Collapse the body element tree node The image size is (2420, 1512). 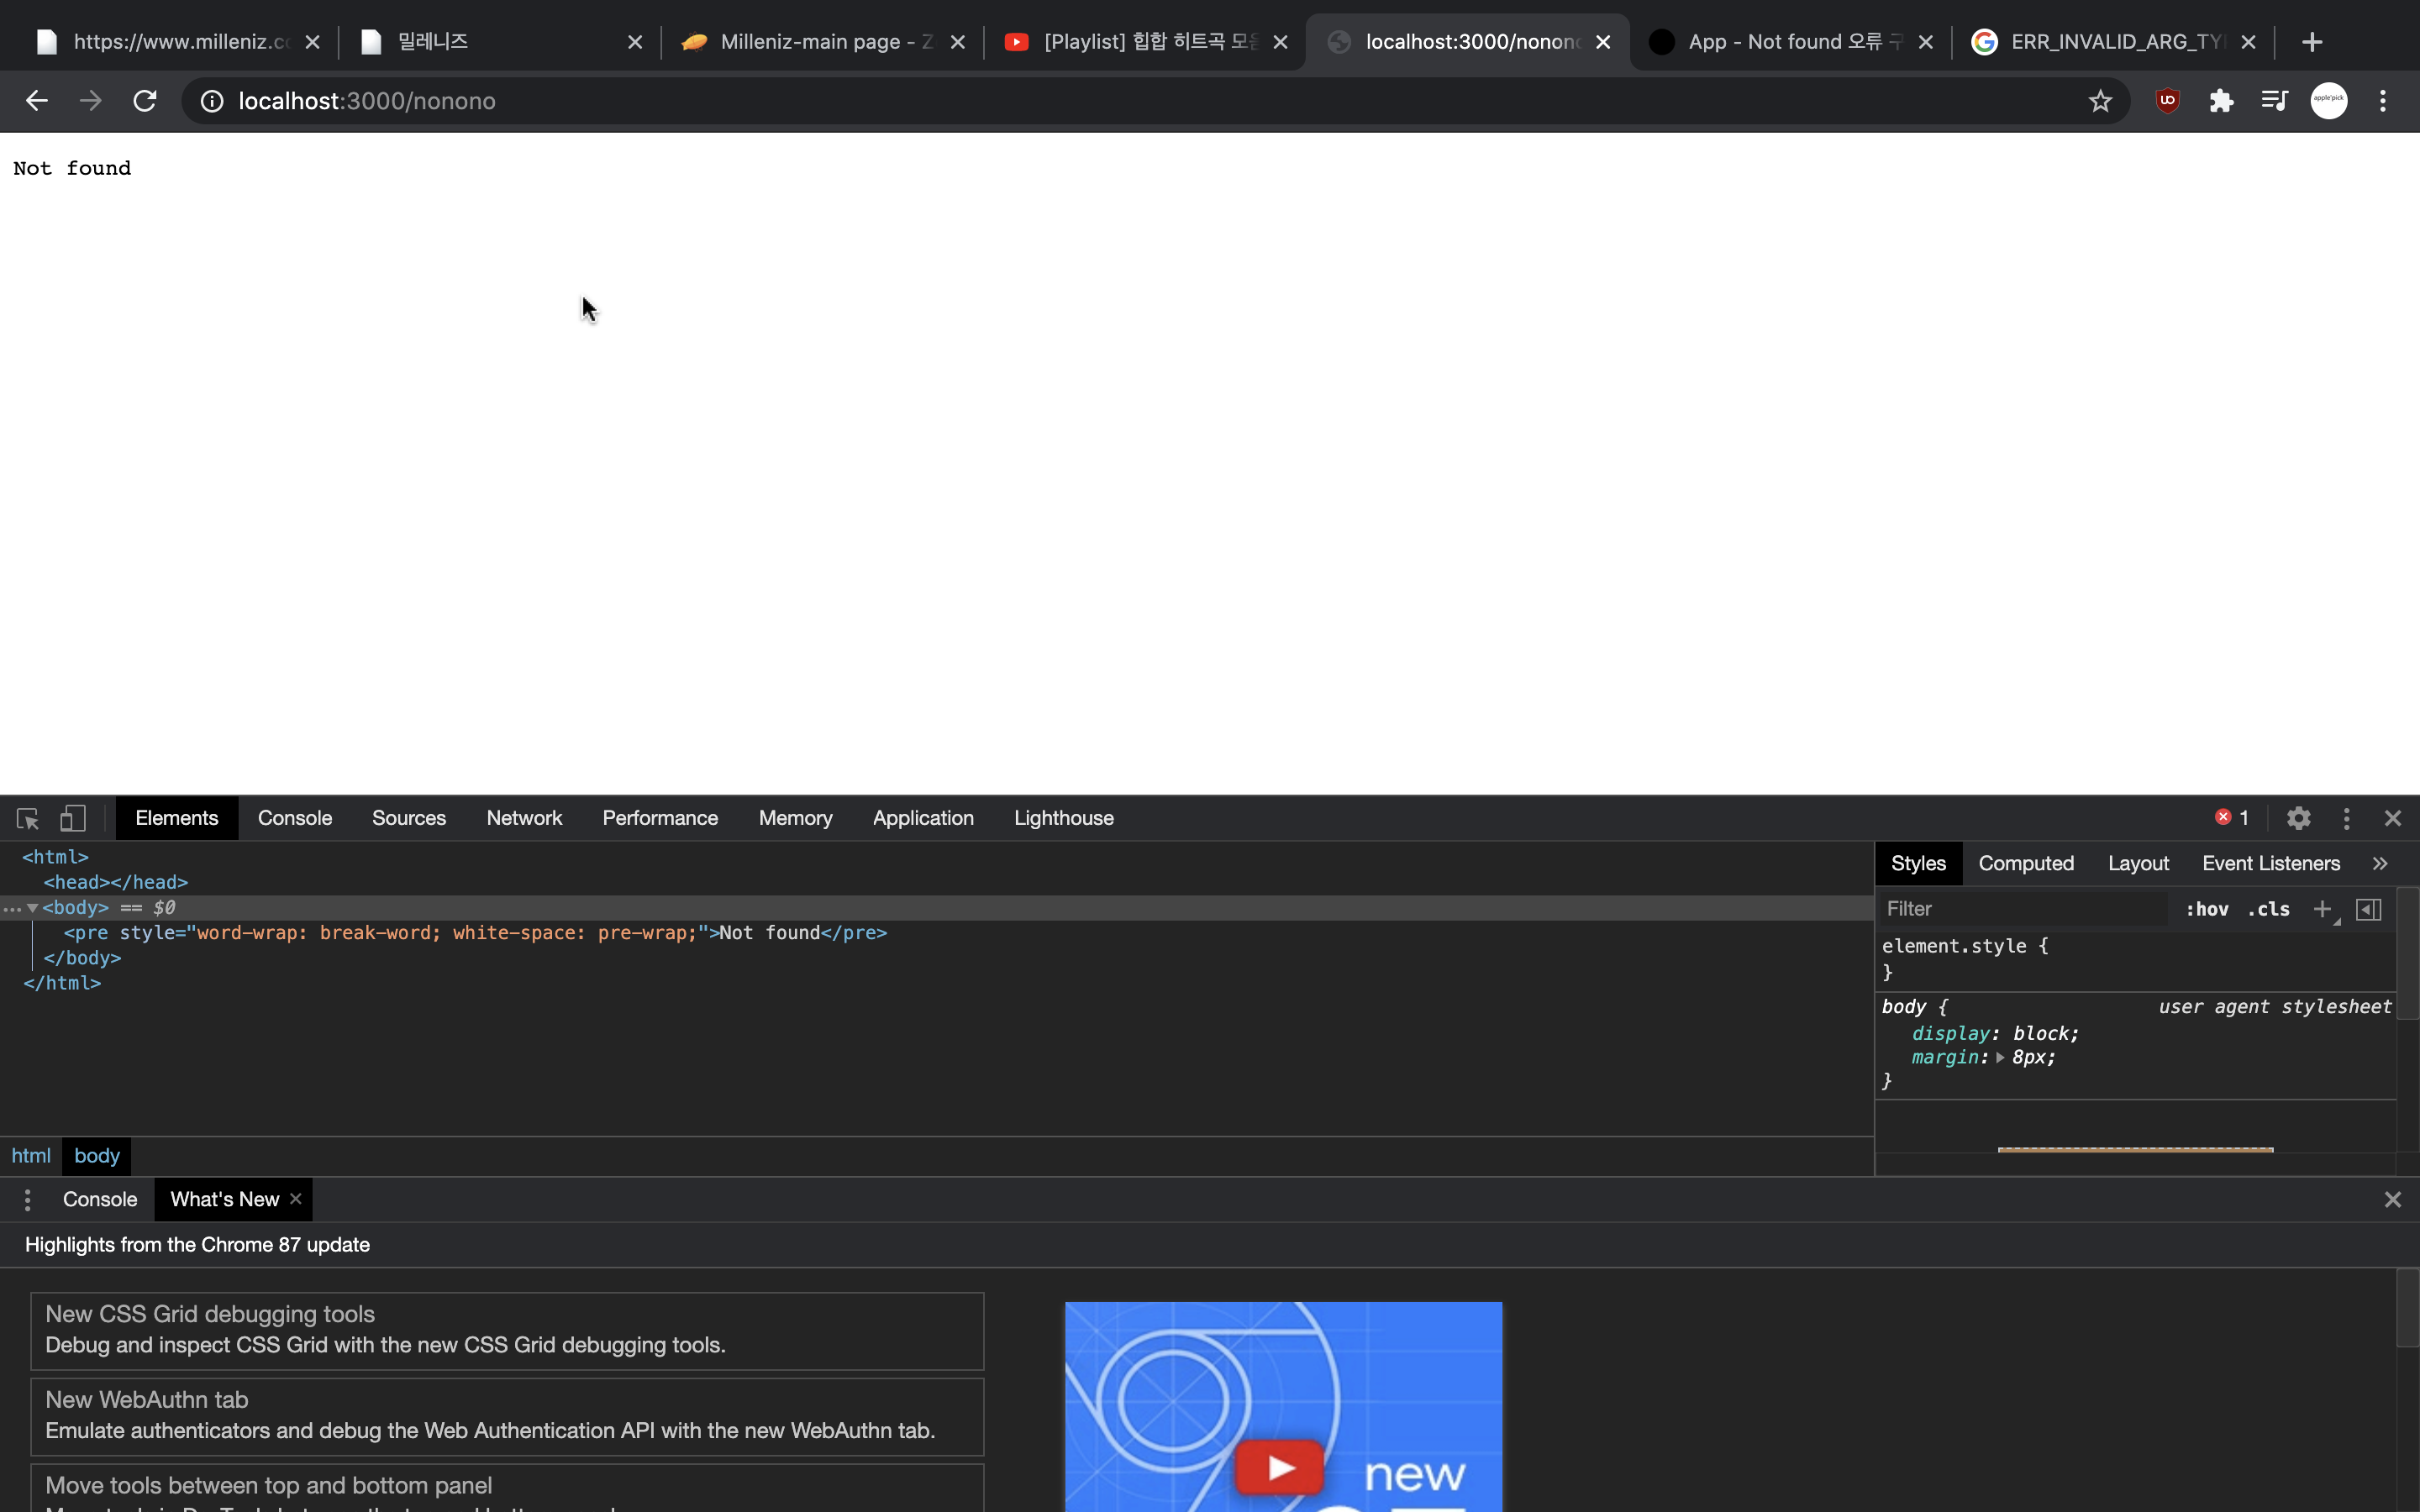coord(33,908)
